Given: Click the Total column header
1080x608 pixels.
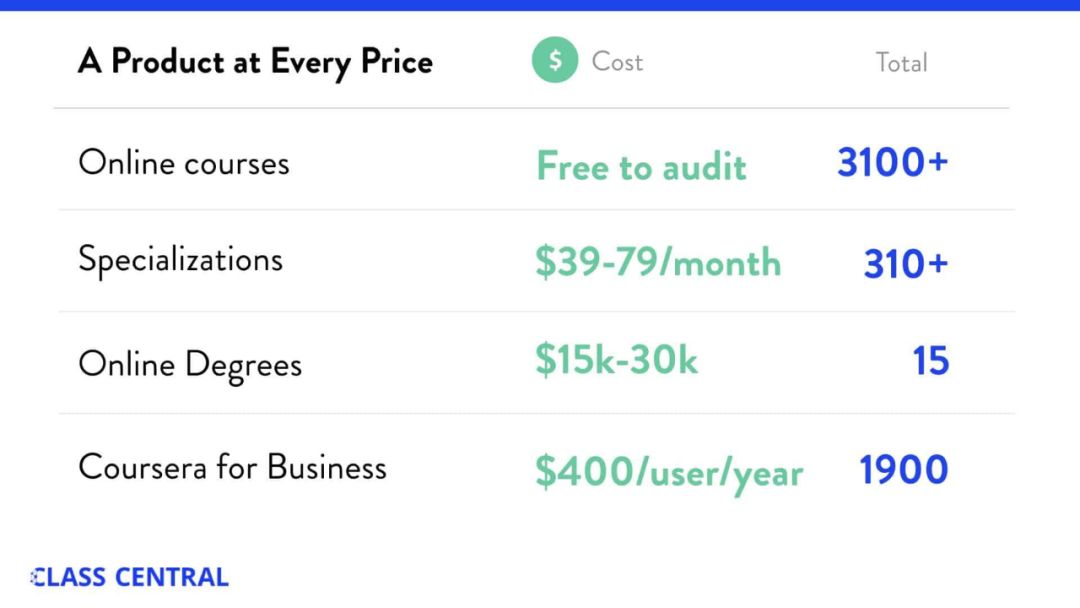Looking at the screenshot, I should 901,63.
